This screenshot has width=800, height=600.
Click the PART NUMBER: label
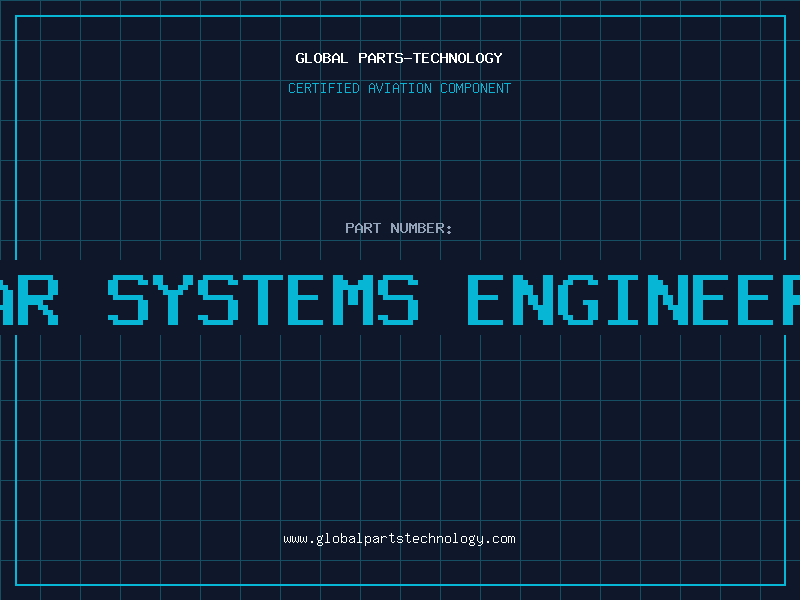[x=398, y=228]
